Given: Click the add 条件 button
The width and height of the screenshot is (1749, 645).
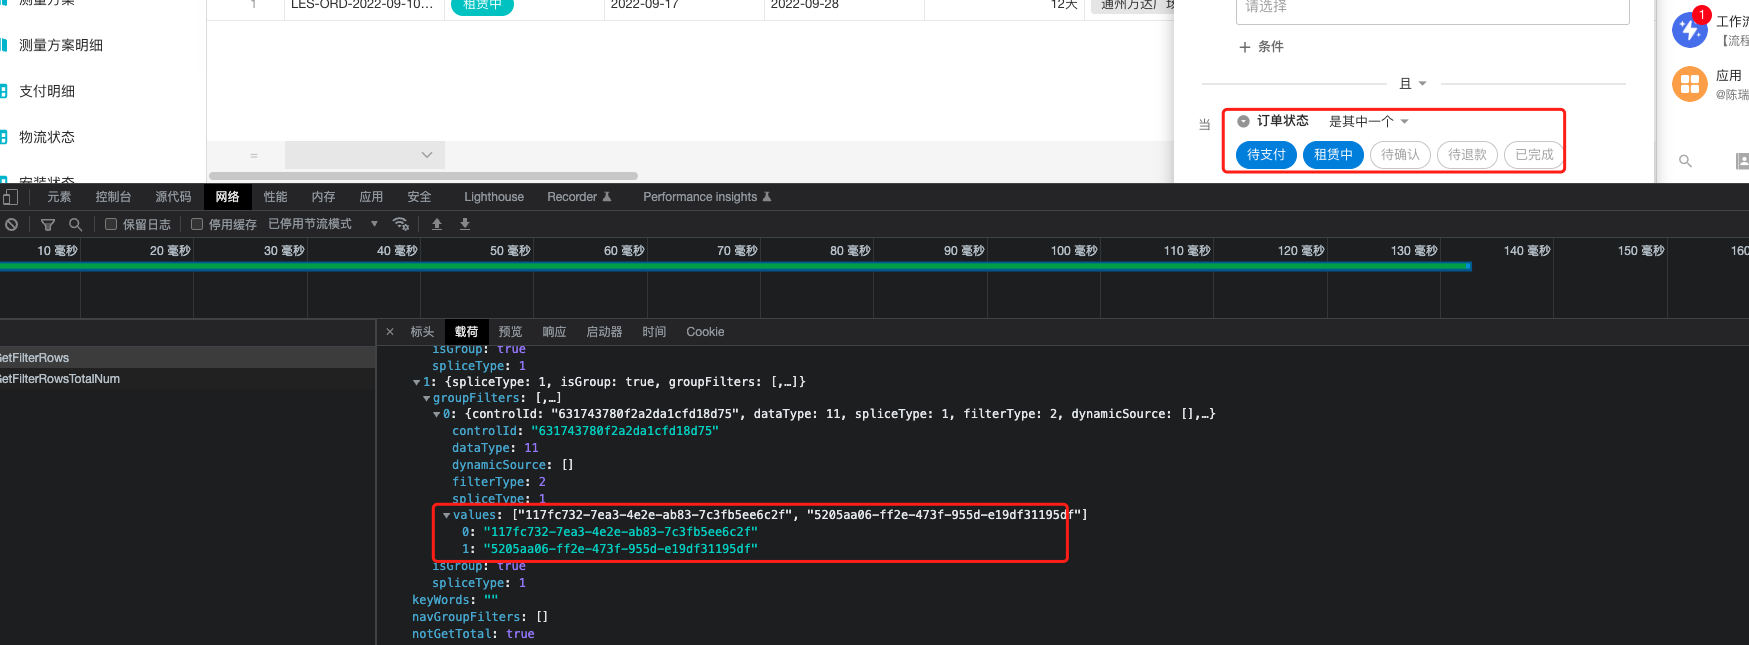Looking at the screenshot, I should 1261,47.
